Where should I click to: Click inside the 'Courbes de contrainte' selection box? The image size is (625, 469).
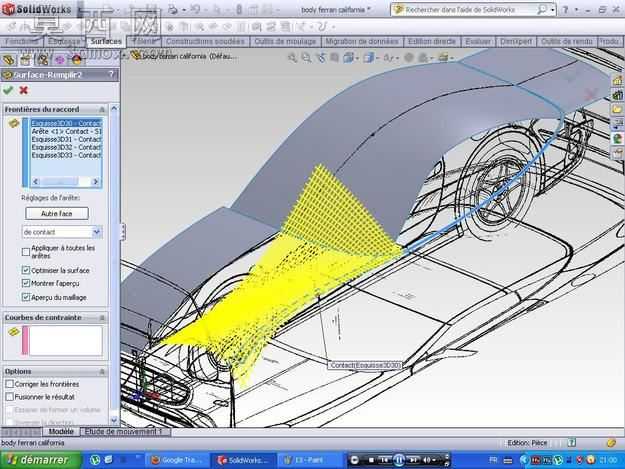[66, 340]
